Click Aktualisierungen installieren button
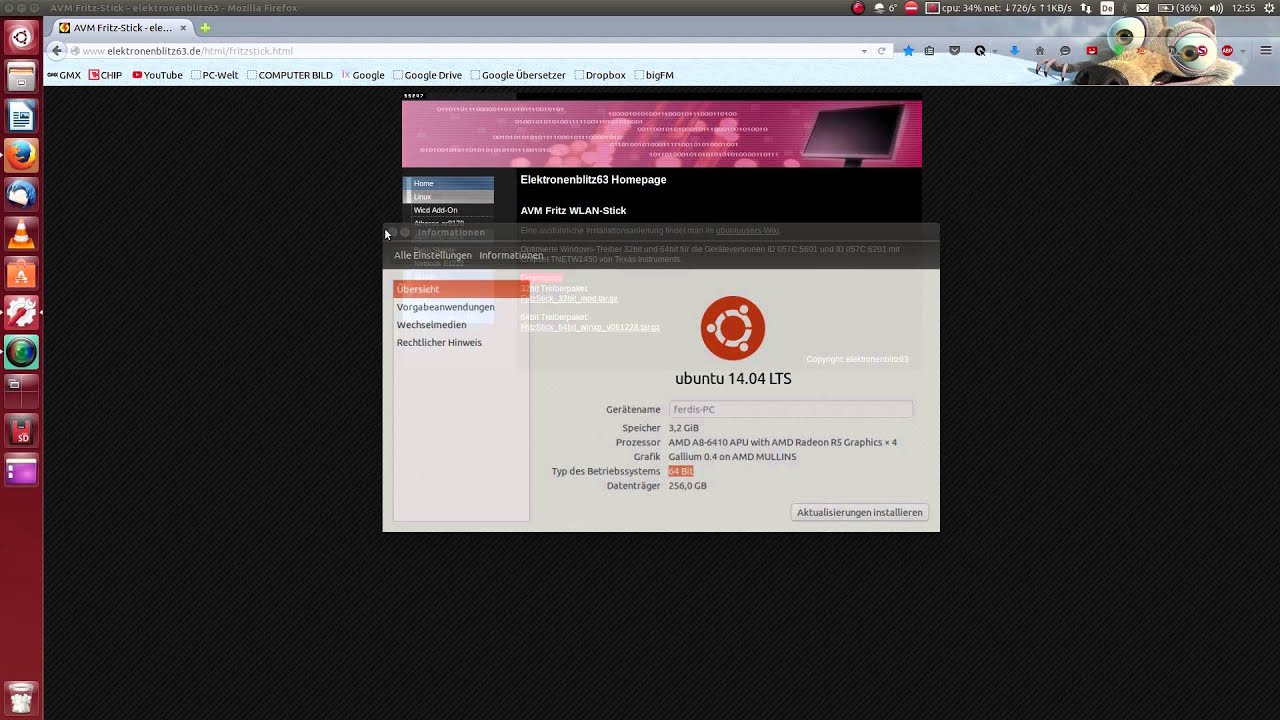 pyautogui.click(x=860, y=512)
